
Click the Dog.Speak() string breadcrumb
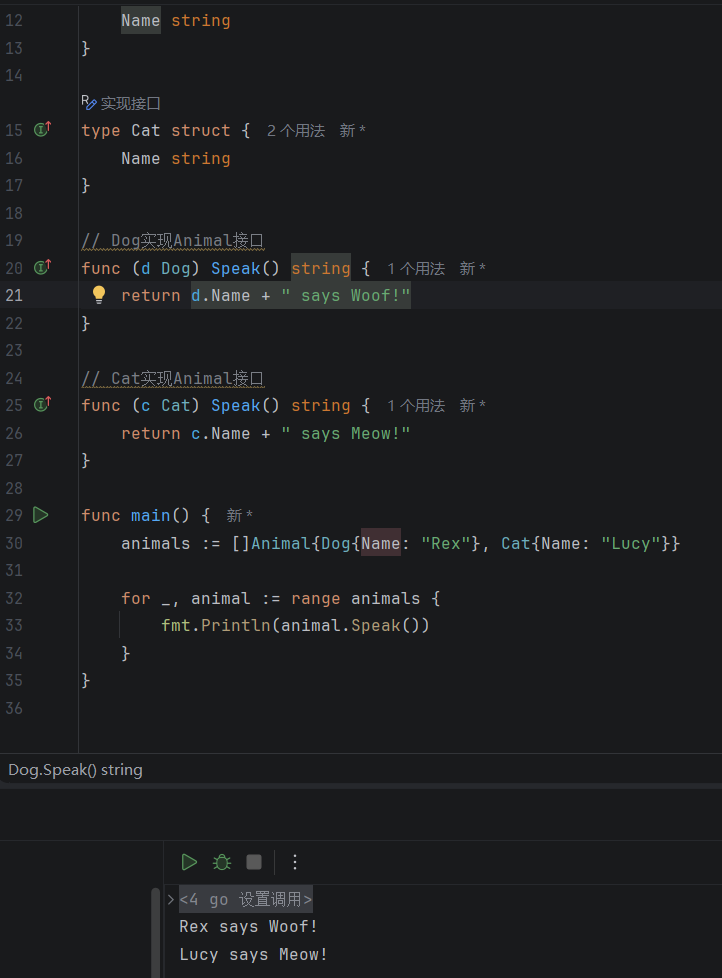tap(75, 770)
